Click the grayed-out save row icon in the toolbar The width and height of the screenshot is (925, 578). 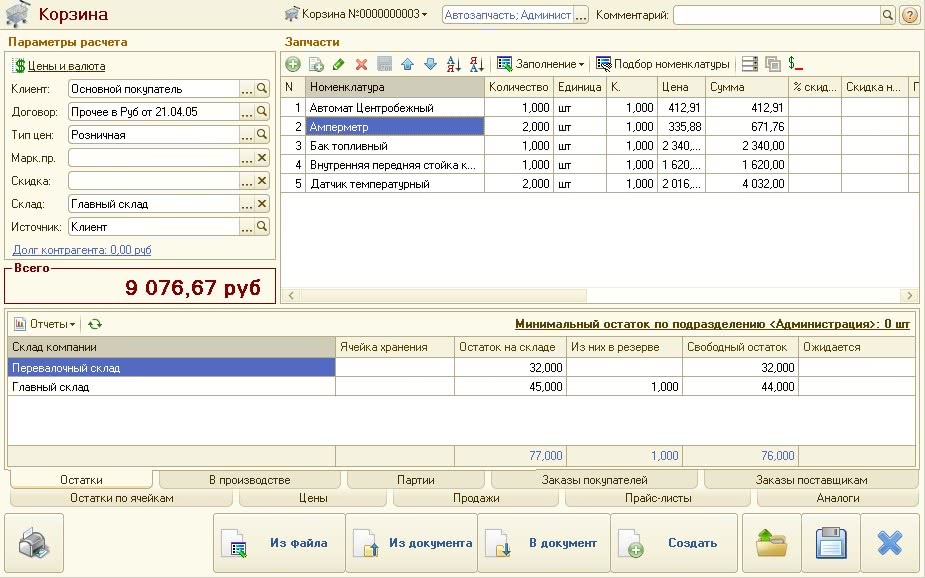pyautogui.click(x=385, y=64)
